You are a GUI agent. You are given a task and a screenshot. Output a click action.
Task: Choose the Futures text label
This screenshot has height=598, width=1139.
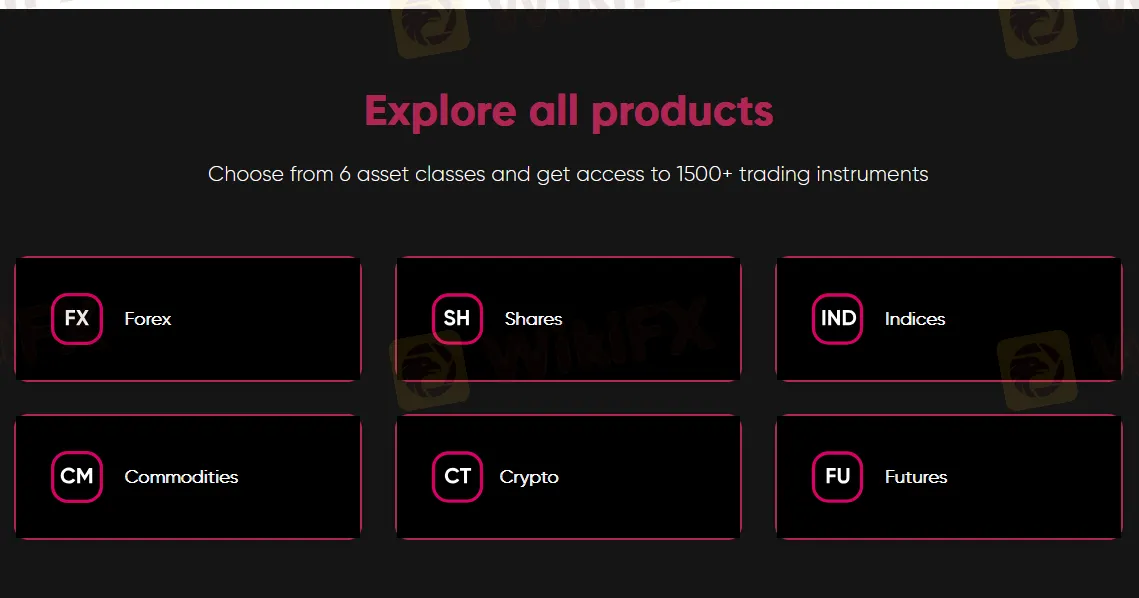coord(916,477)
